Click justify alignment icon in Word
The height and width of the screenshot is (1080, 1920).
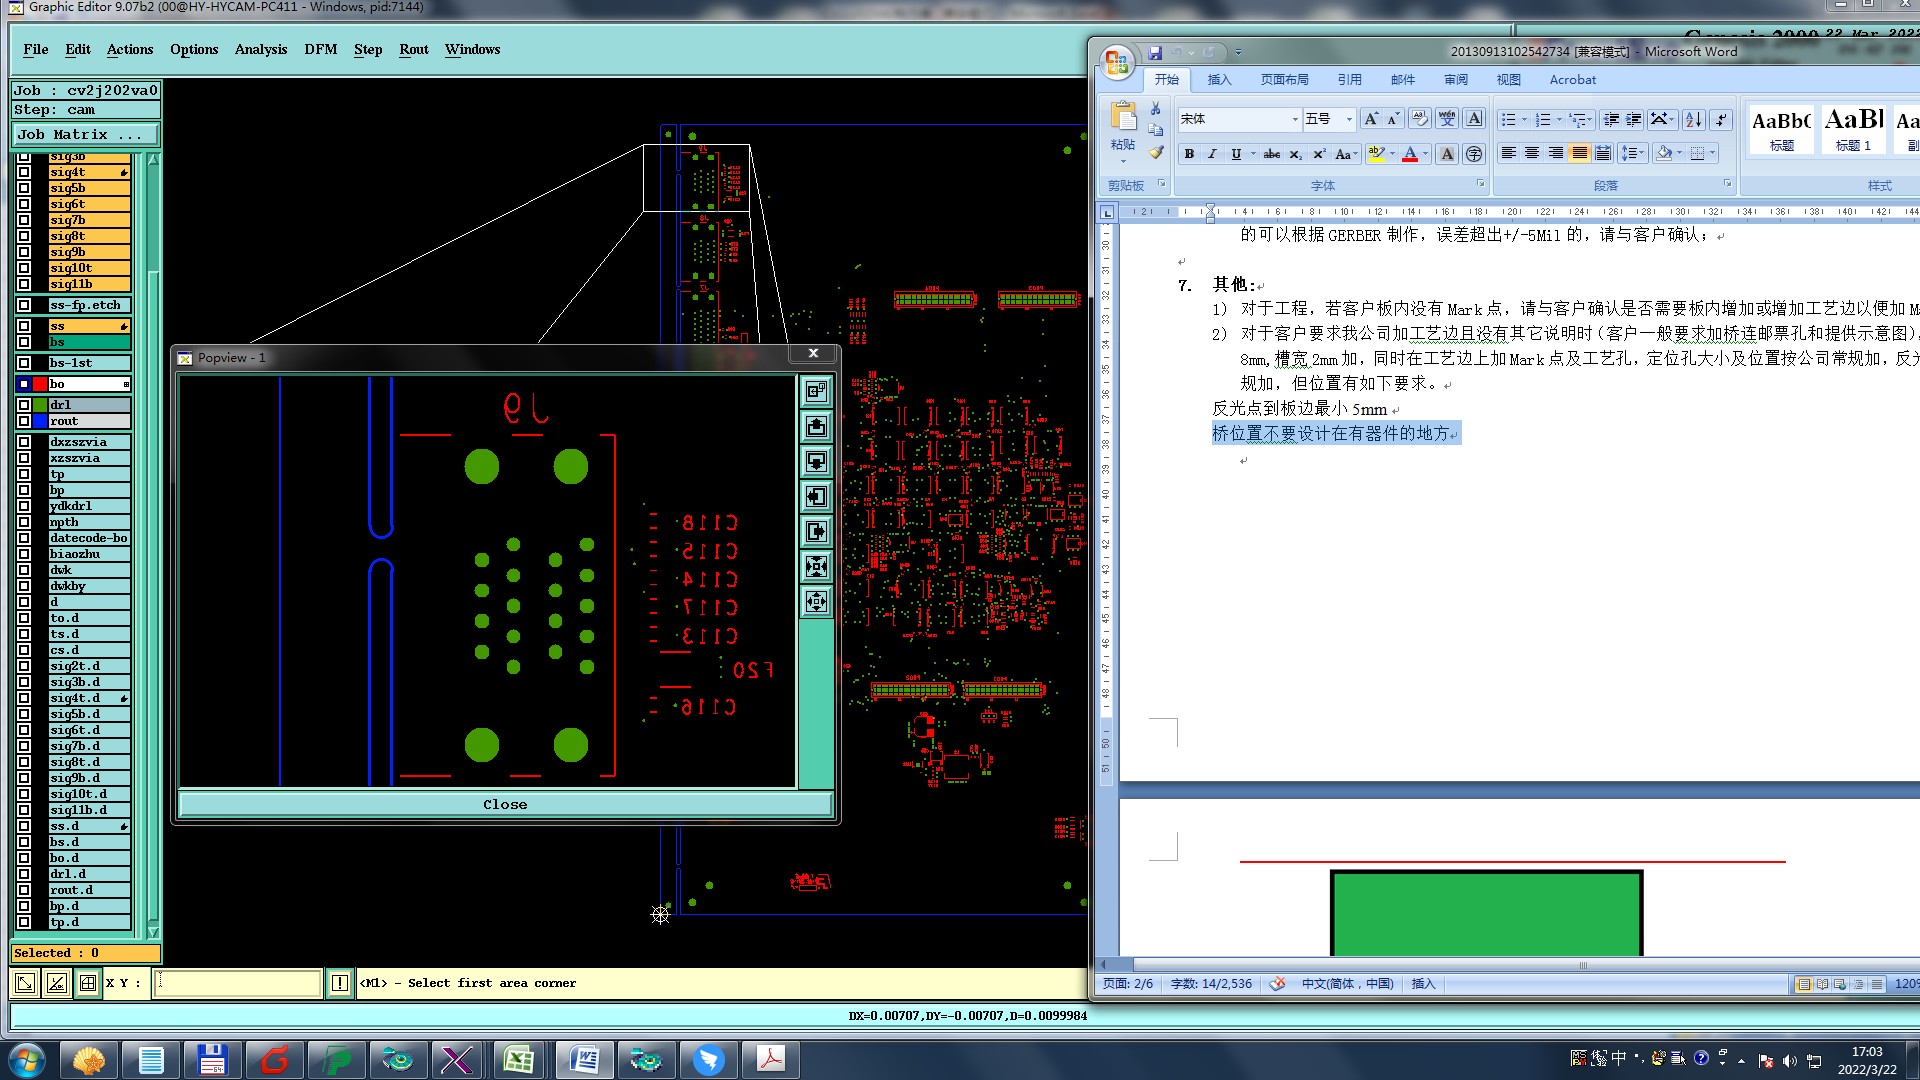point(1579,153)
